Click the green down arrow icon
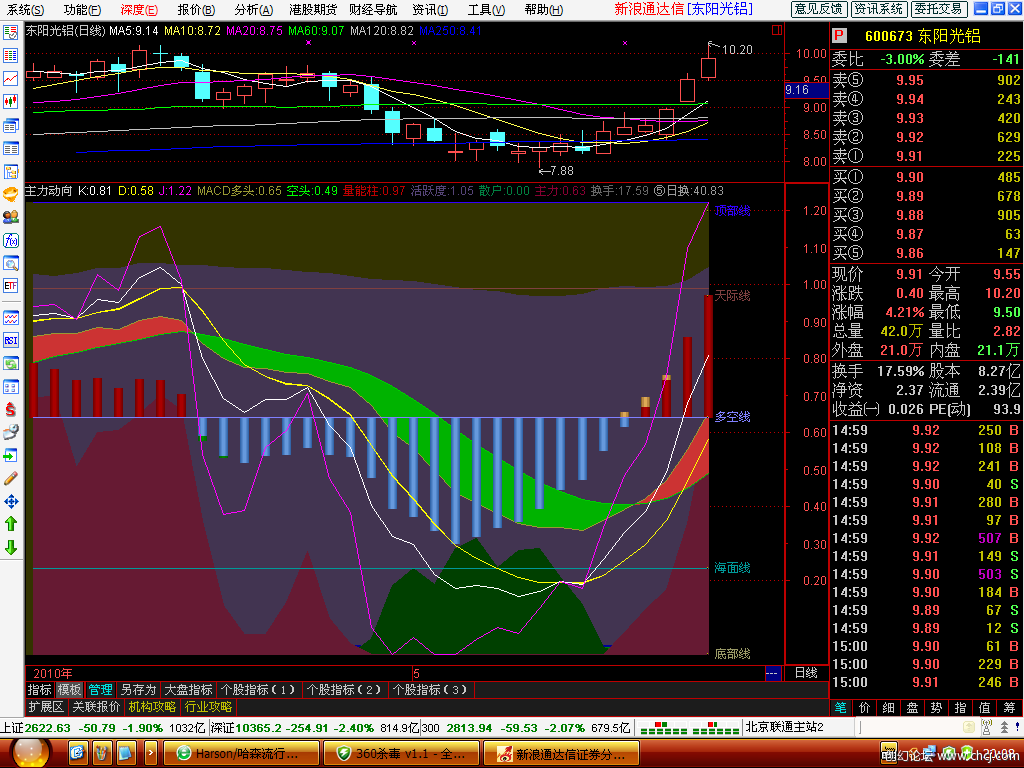Screen dimensions: 1024x768 (10, 547)
